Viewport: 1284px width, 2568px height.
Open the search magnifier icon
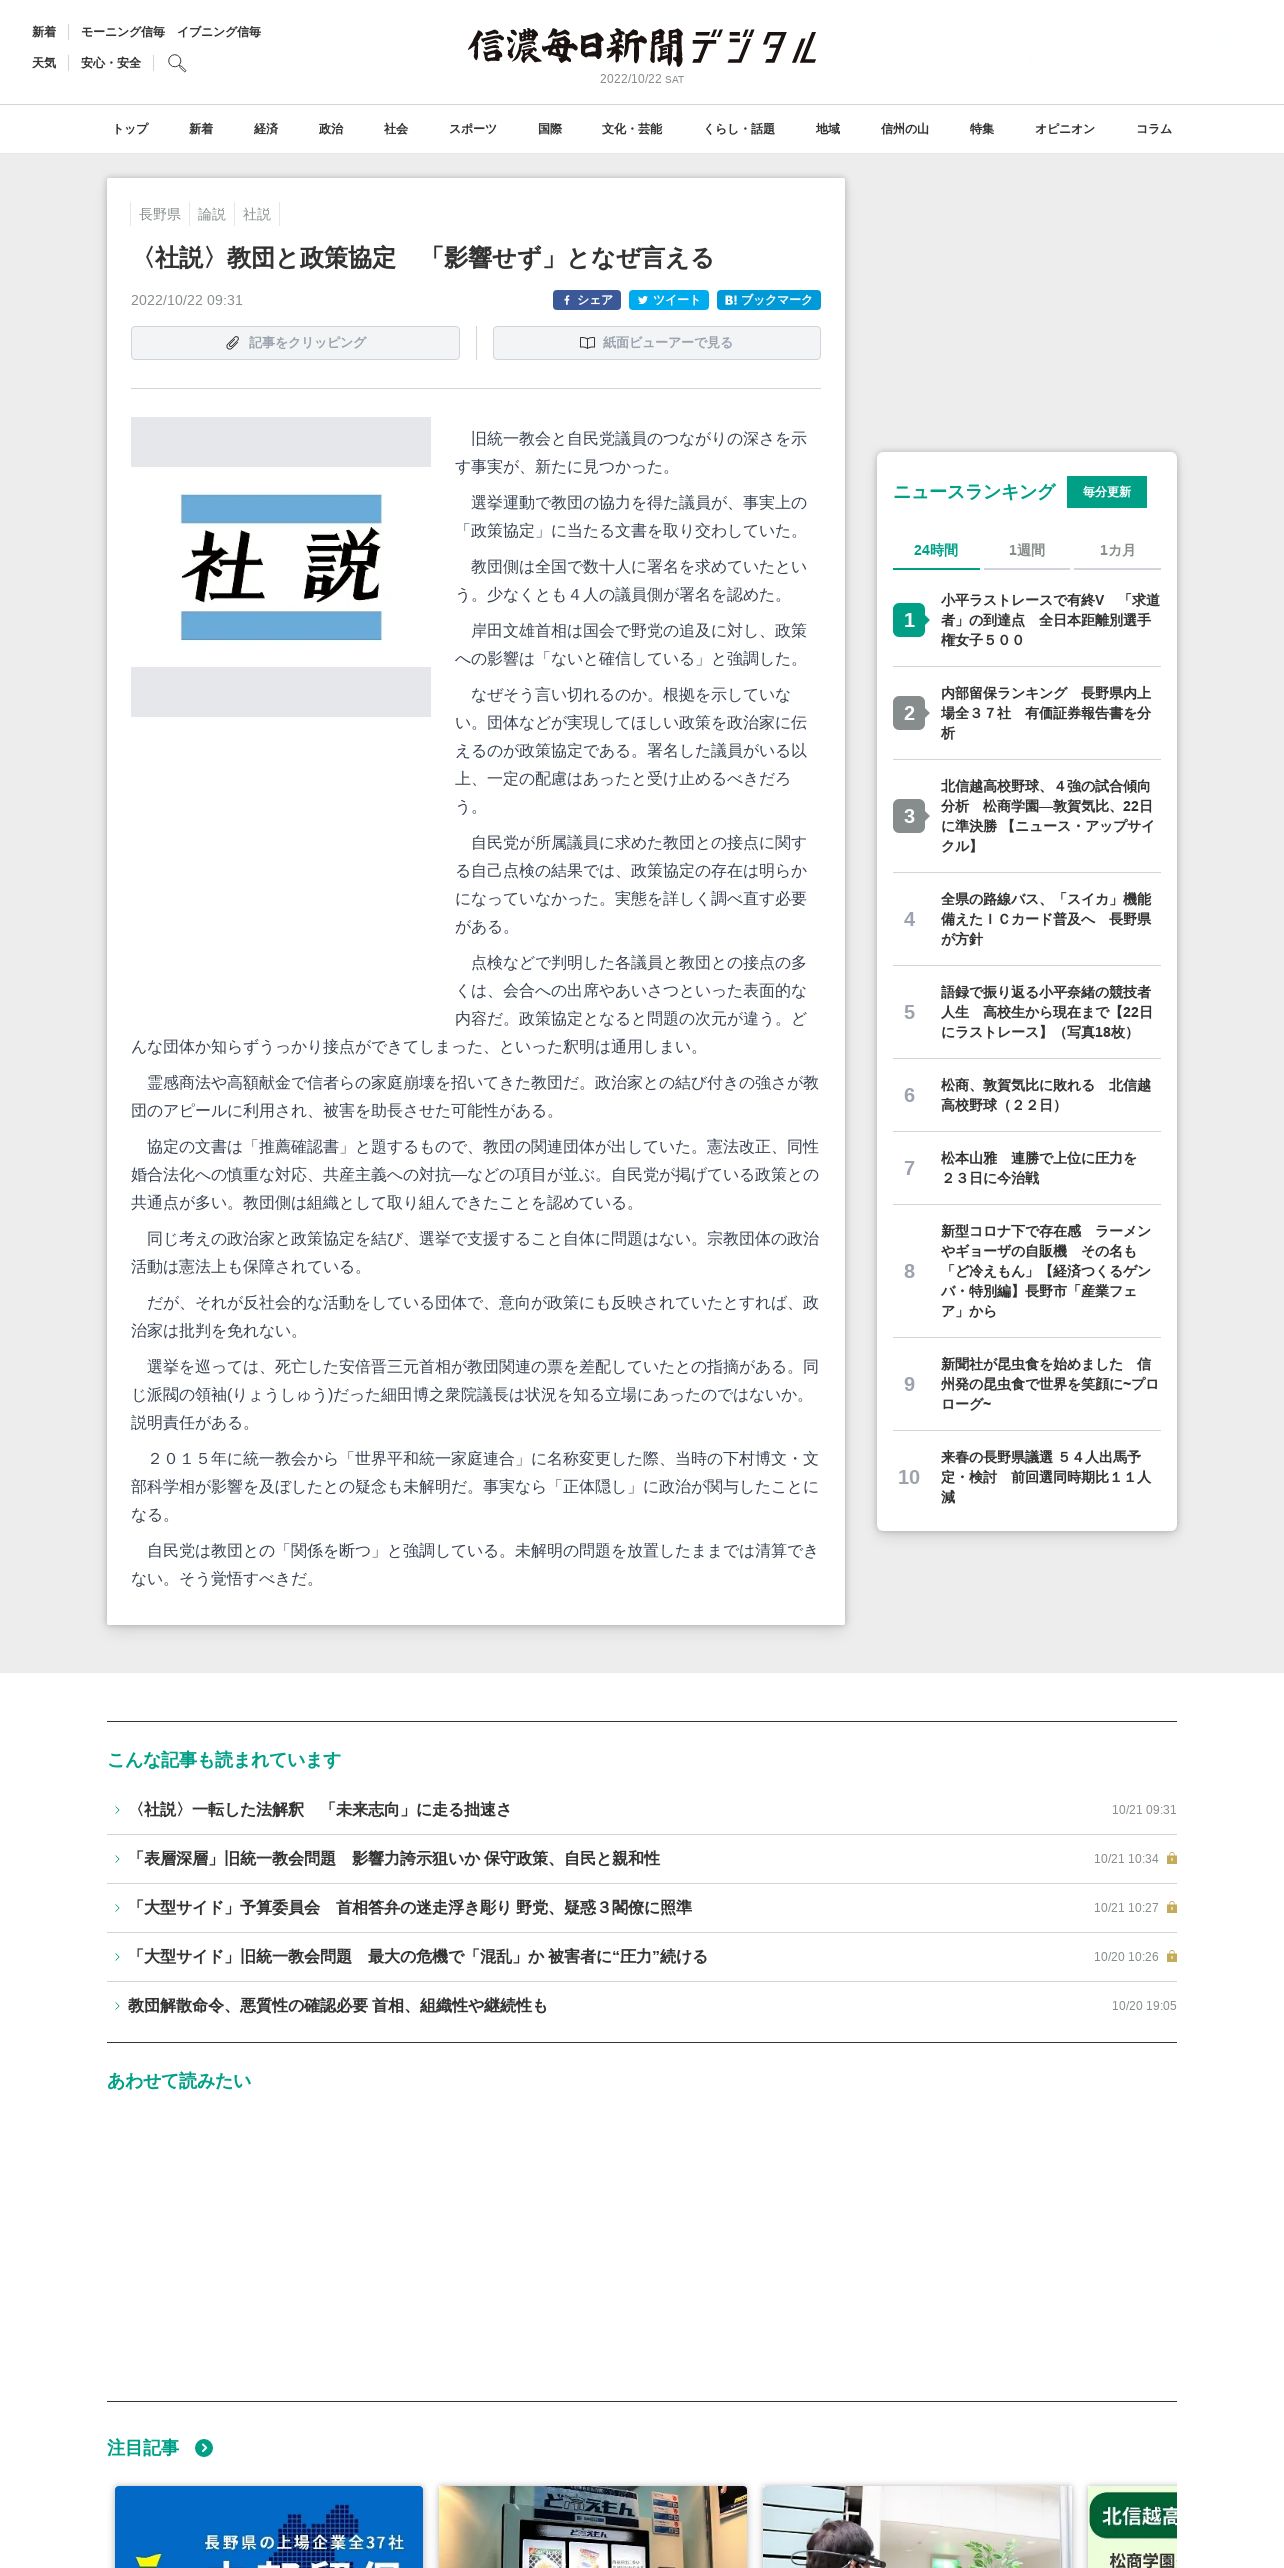[177, 63]
